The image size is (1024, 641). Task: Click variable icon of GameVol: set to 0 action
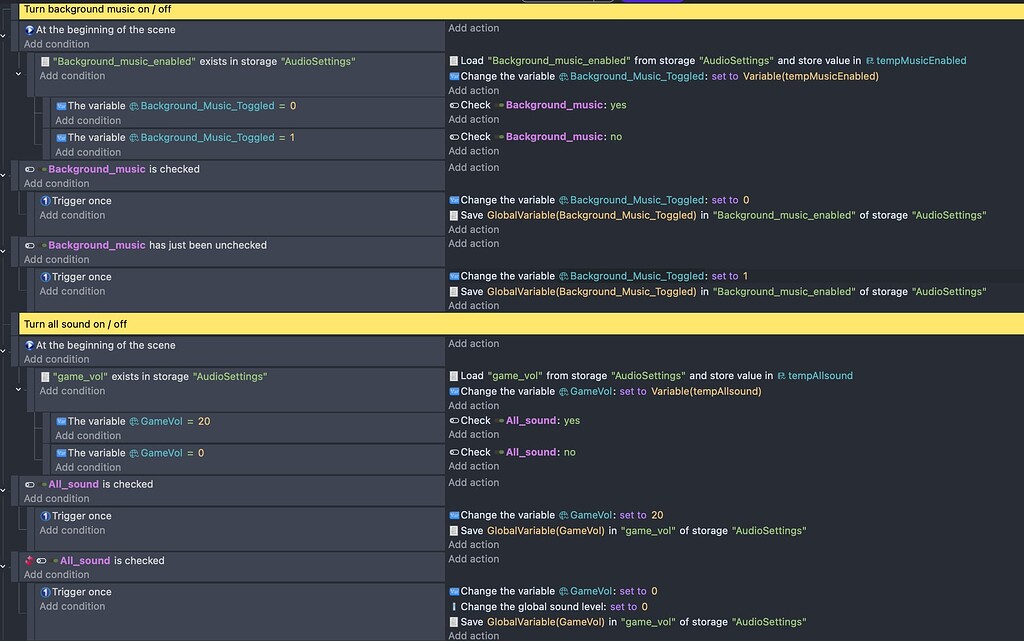point(454,591)
